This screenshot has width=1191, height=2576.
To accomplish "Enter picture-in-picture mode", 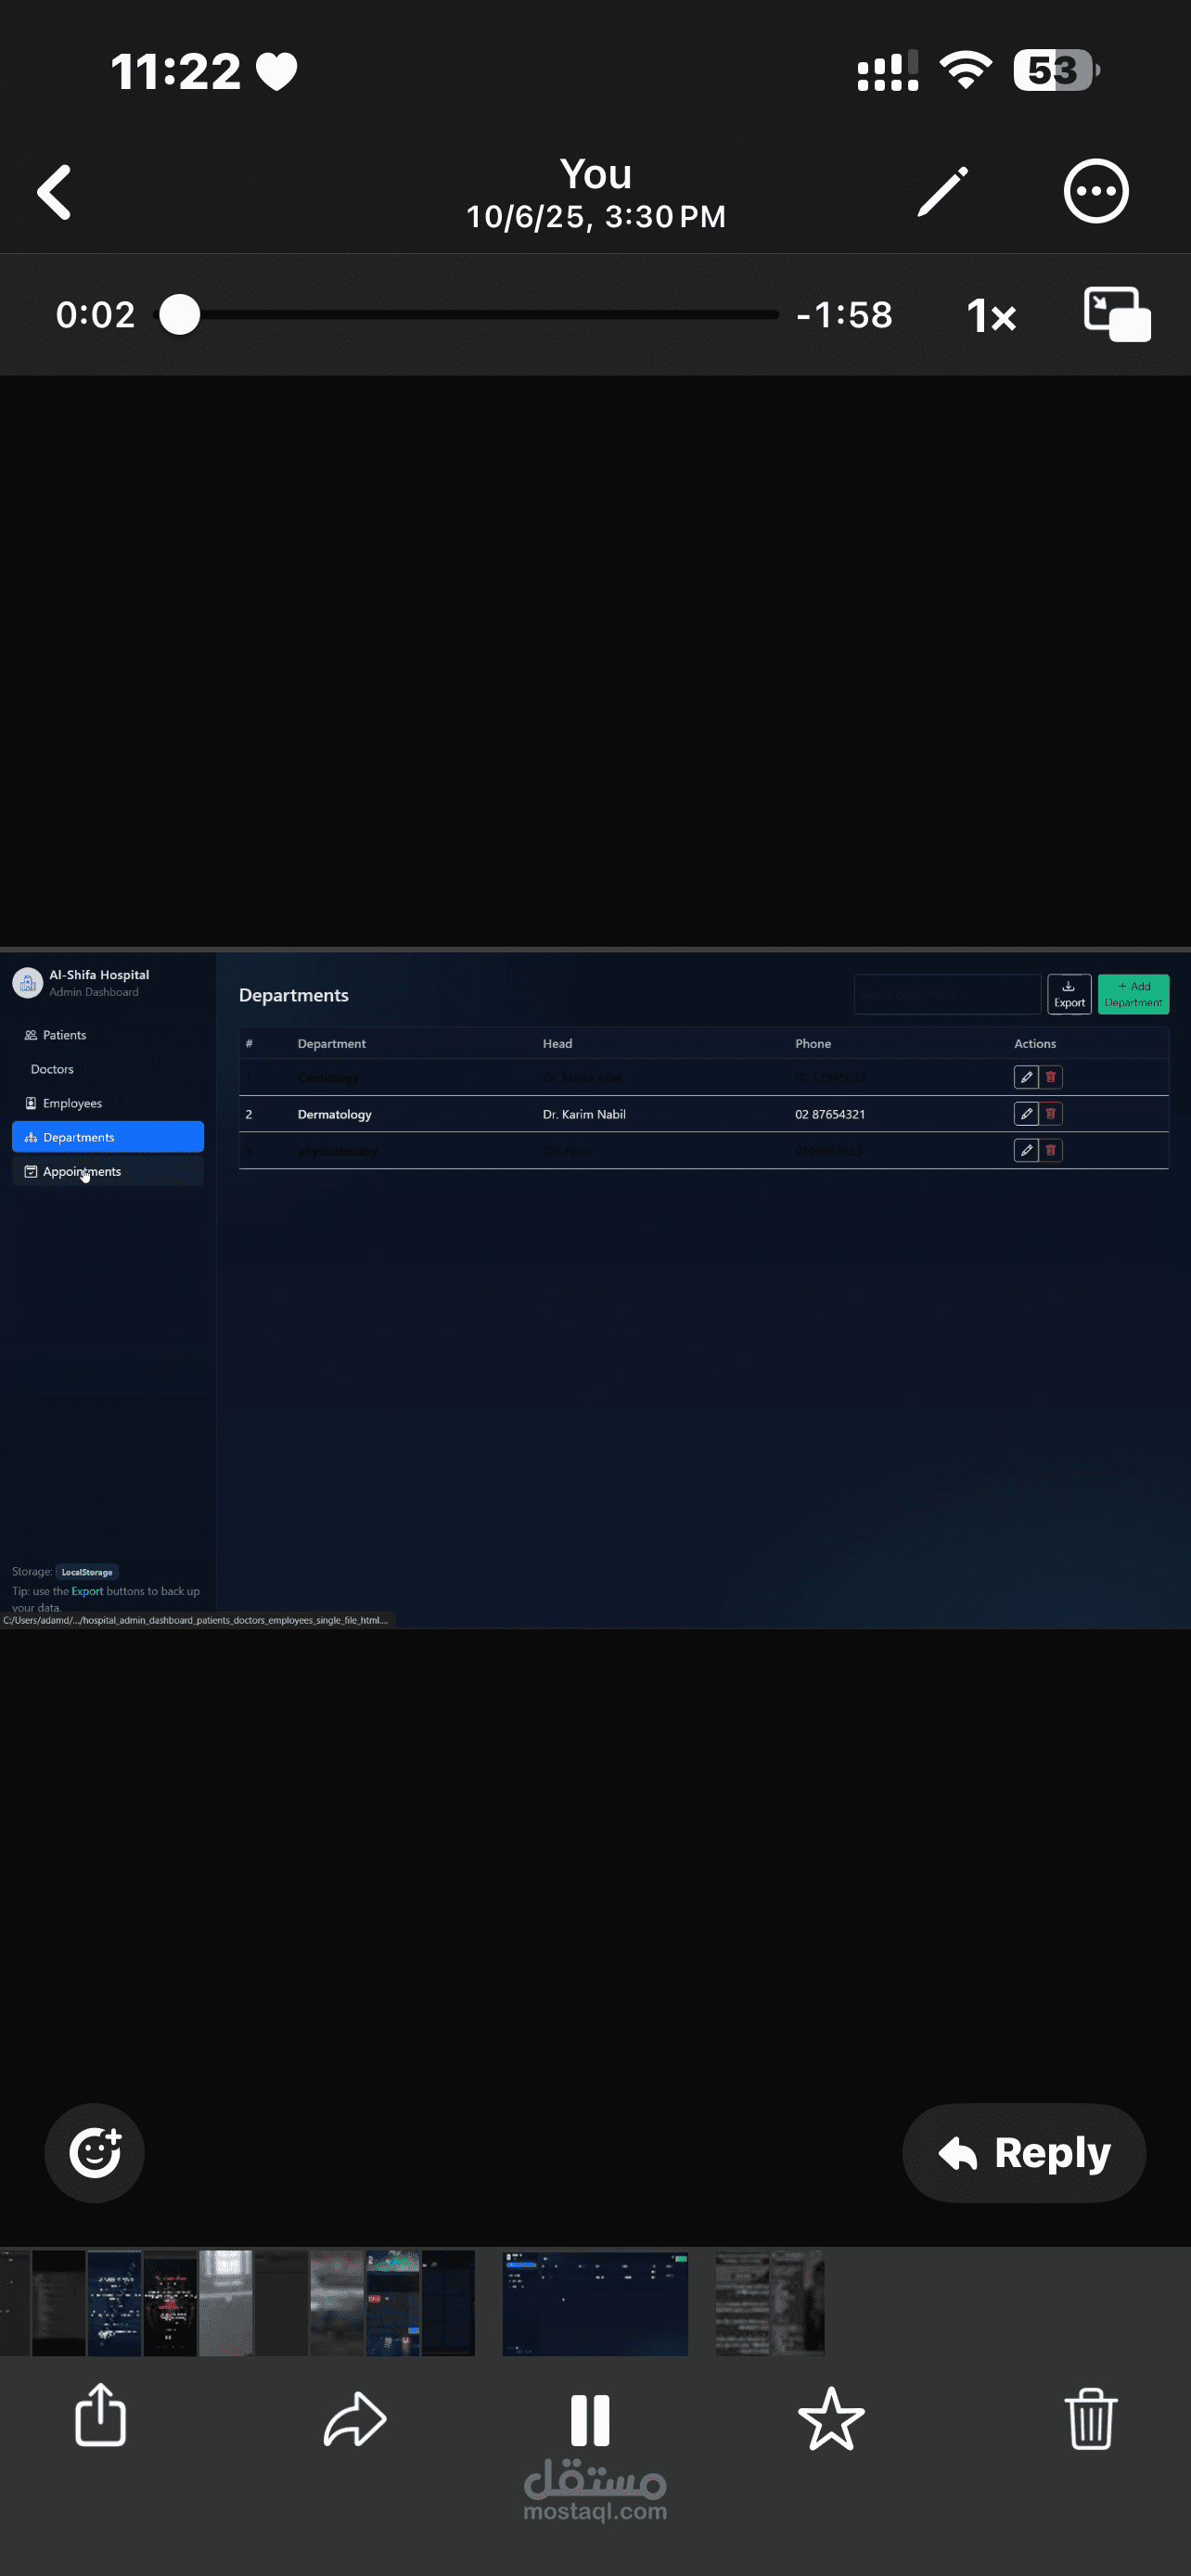I will [1117, 314].
